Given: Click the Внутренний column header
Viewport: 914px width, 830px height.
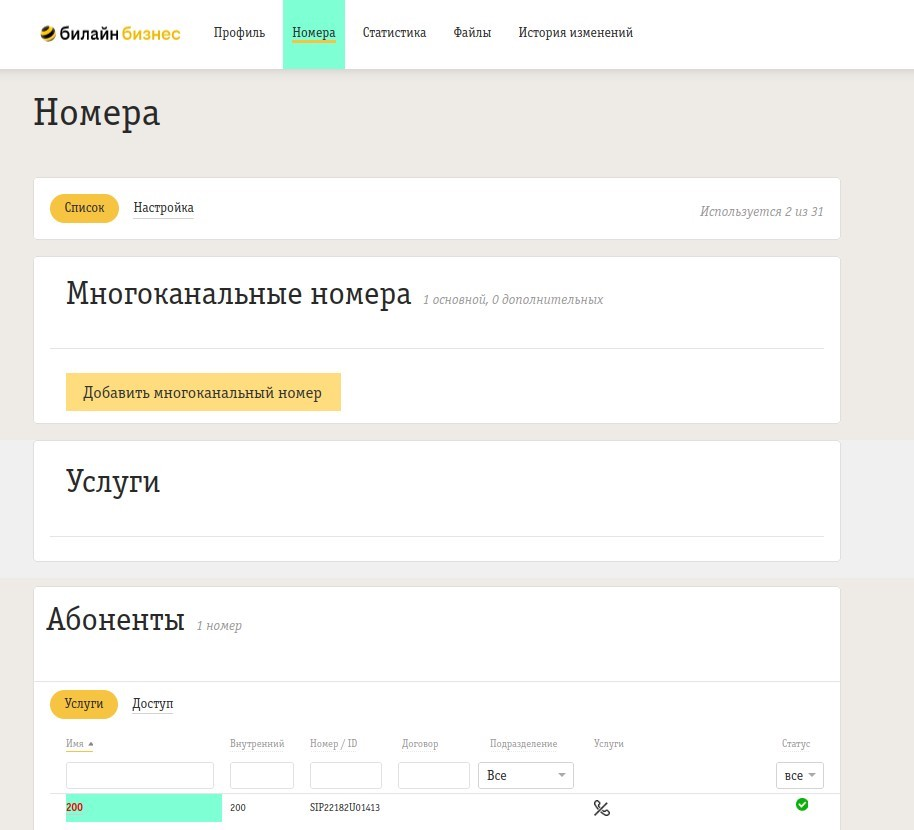Looking at the screenshot, I should click(257, 744).
